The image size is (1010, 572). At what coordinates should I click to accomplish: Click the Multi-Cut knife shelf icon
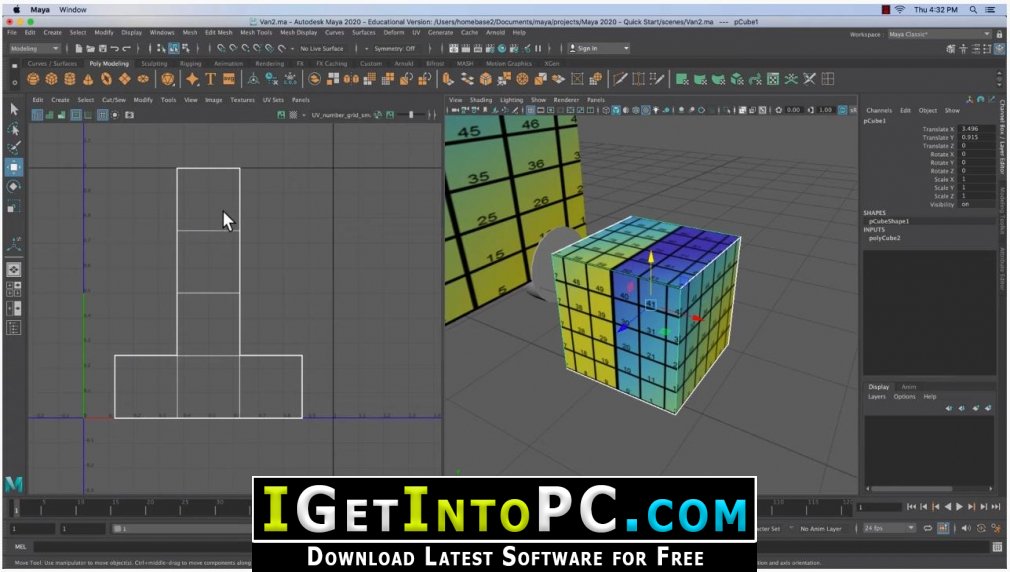[620, 79]
